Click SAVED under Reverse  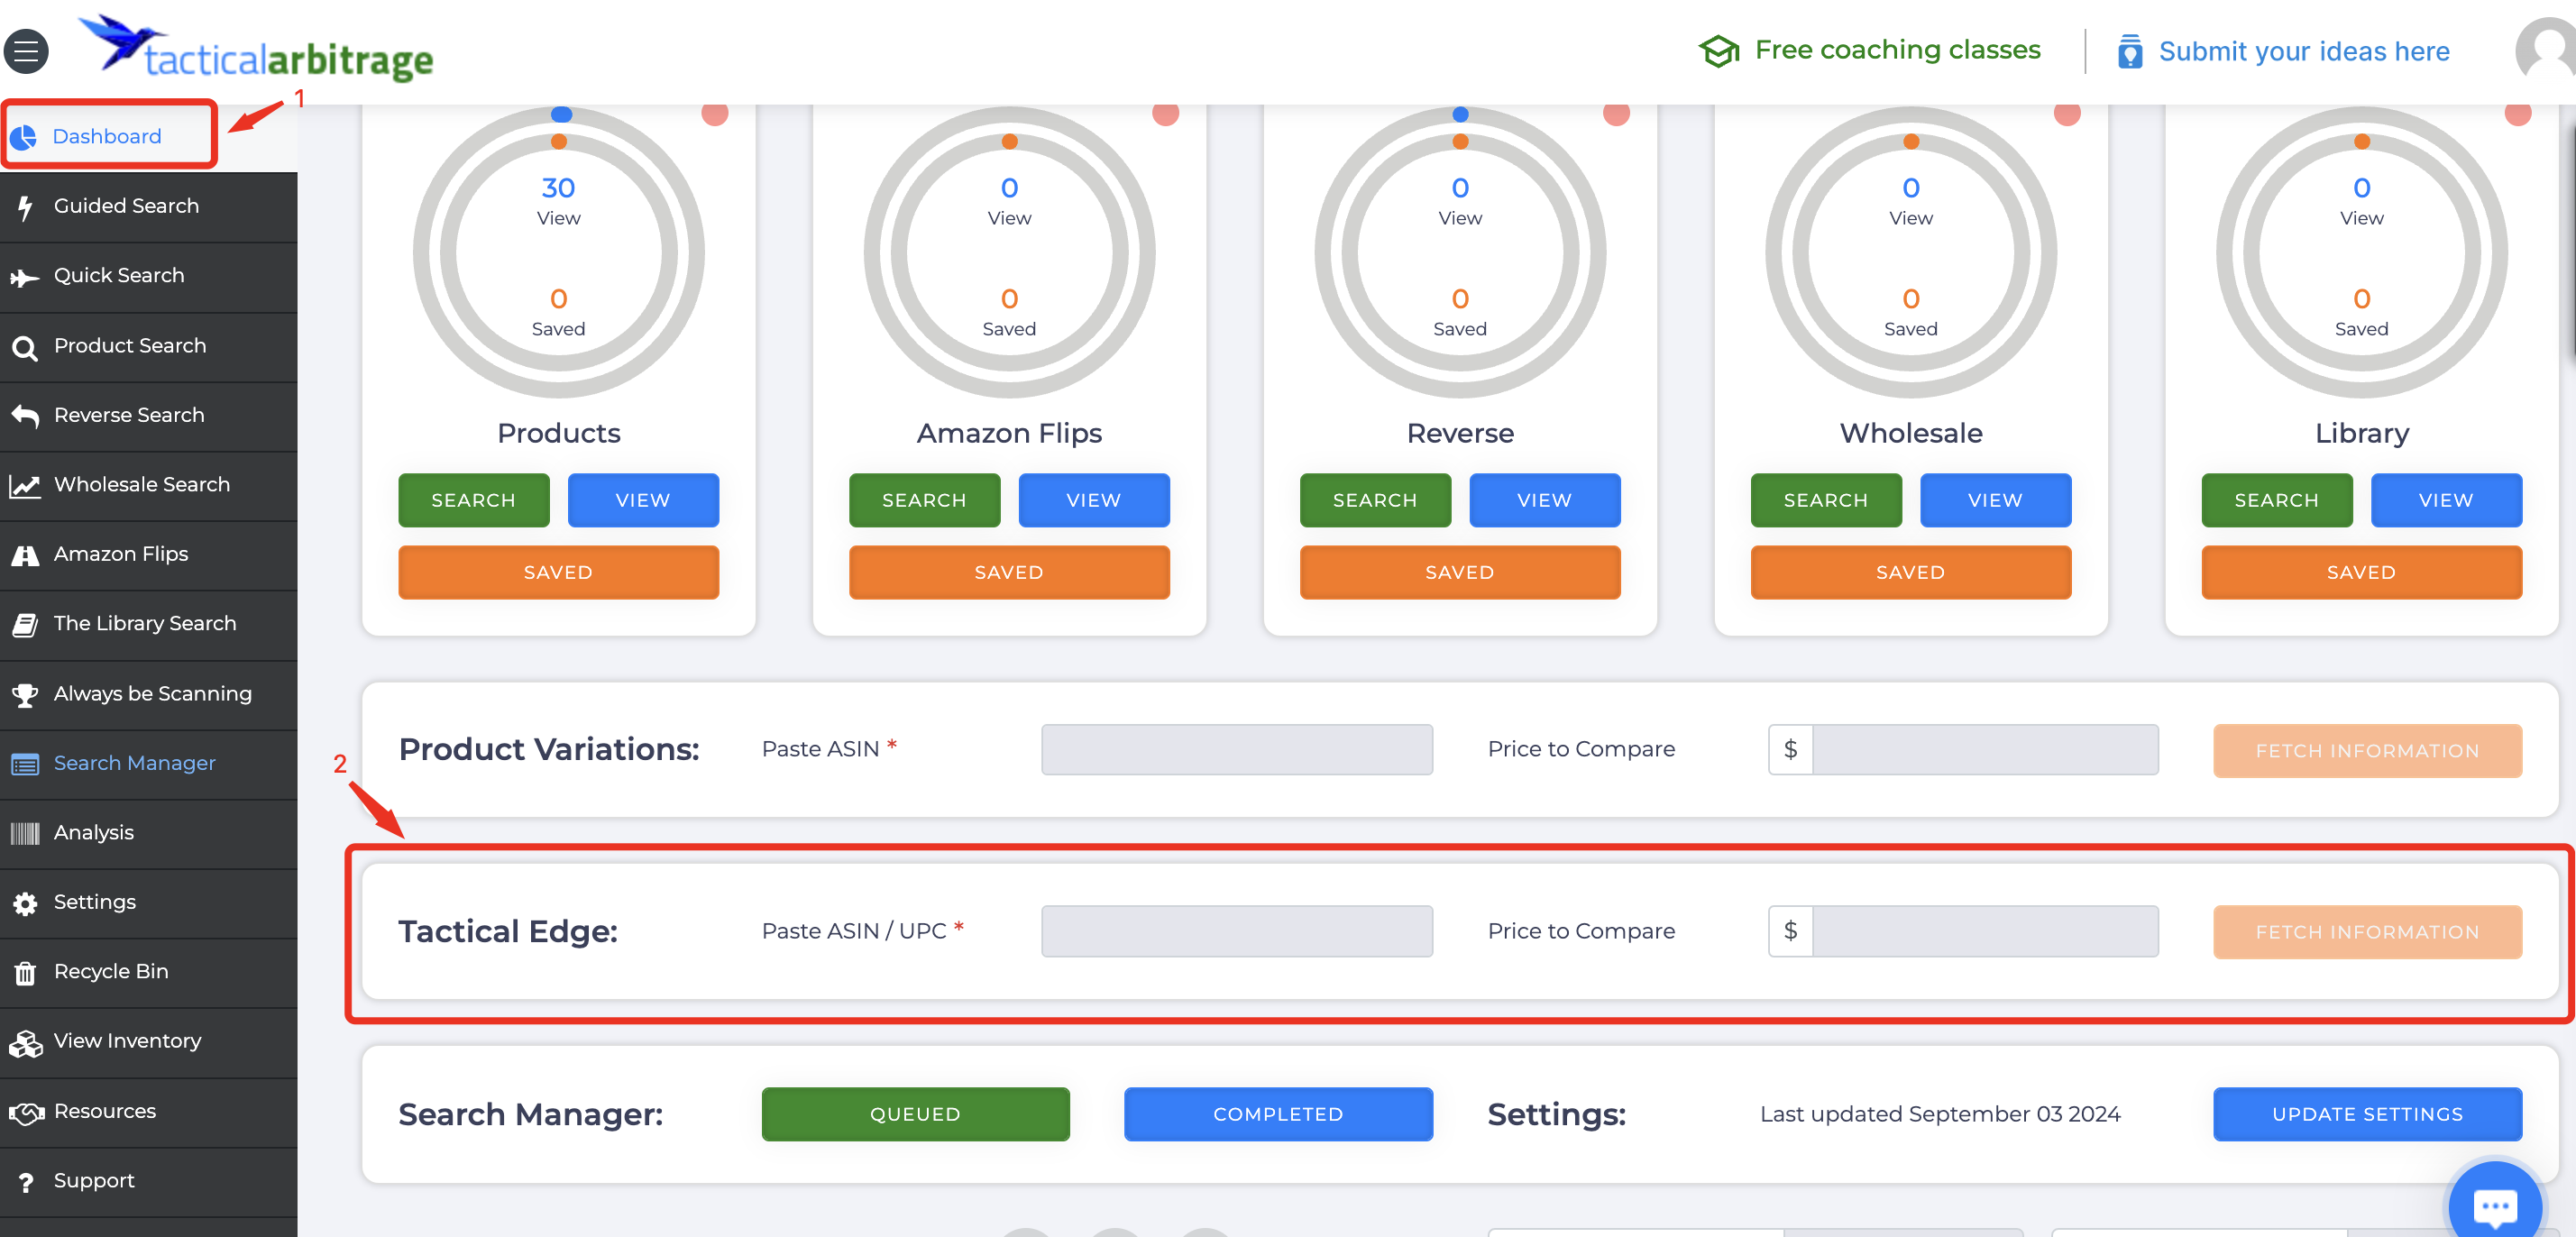click(1461, 572)
